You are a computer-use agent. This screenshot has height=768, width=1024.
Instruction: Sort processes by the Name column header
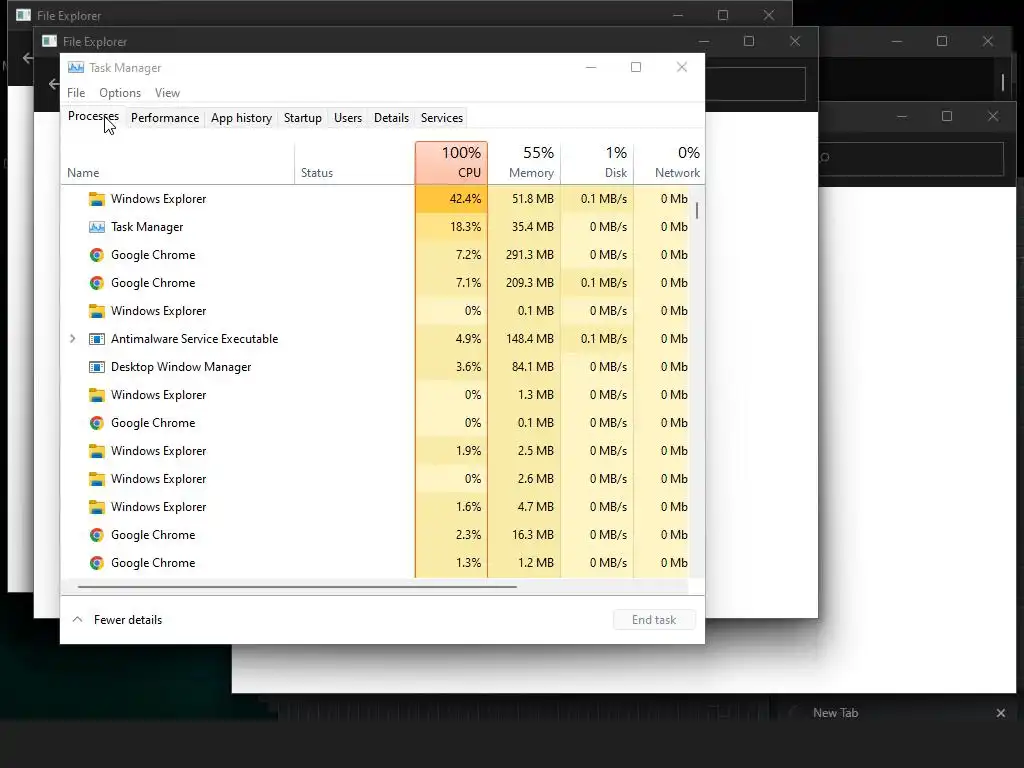click(178, 163)
